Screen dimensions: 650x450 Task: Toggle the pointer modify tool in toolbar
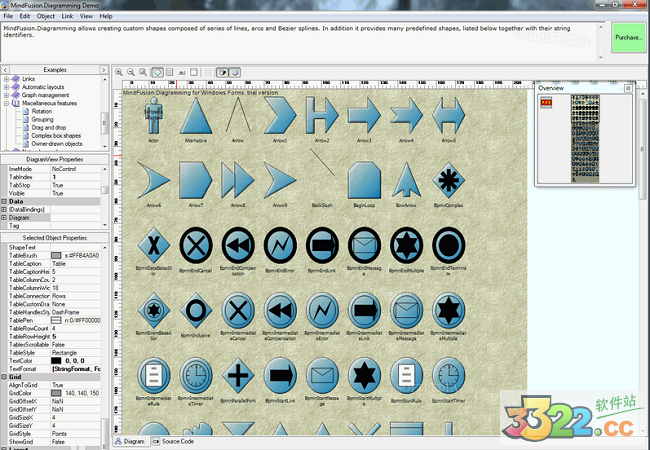click(x=223, y=72)
